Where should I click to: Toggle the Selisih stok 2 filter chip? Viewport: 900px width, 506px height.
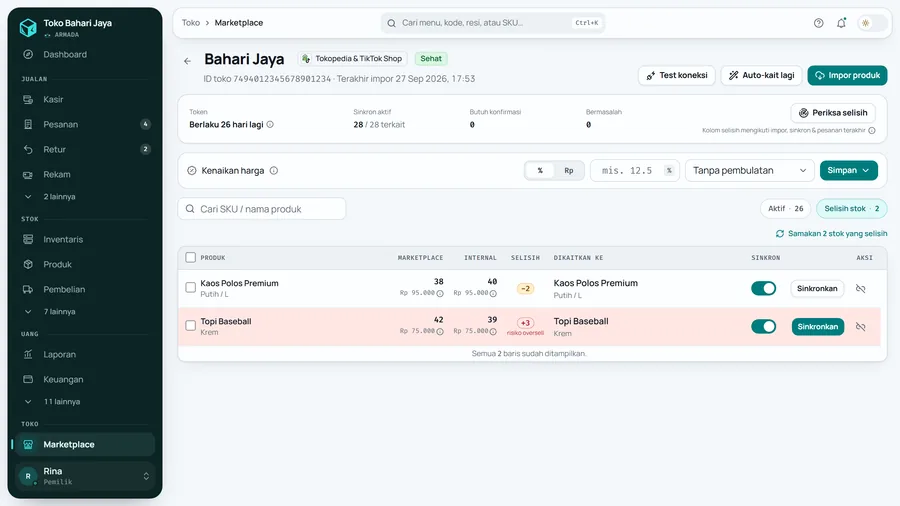(852, 208)
